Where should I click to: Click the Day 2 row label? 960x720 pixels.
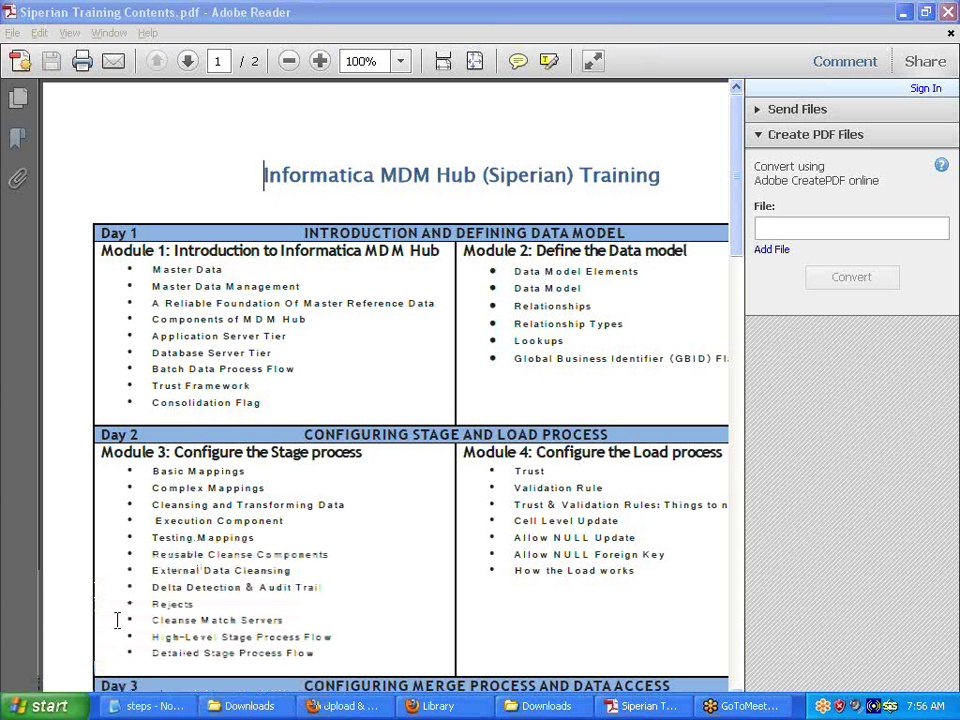(x=119, y=435)
